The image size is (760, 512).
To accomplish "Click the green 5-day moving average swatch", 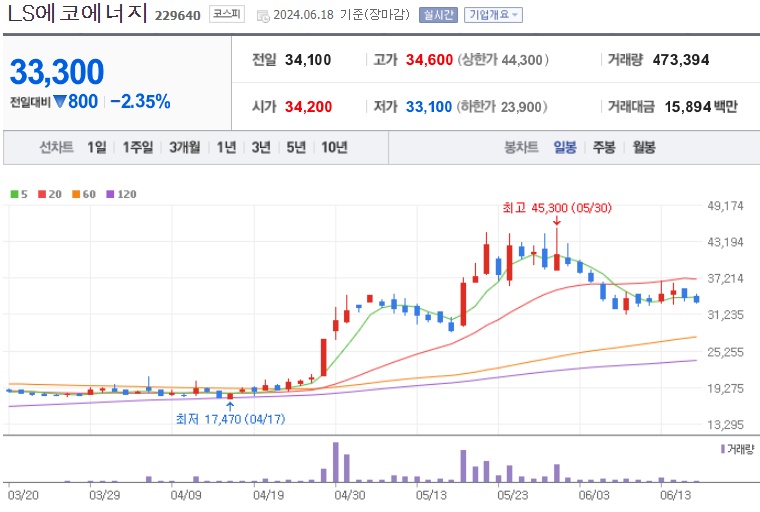I will [14, 194].
